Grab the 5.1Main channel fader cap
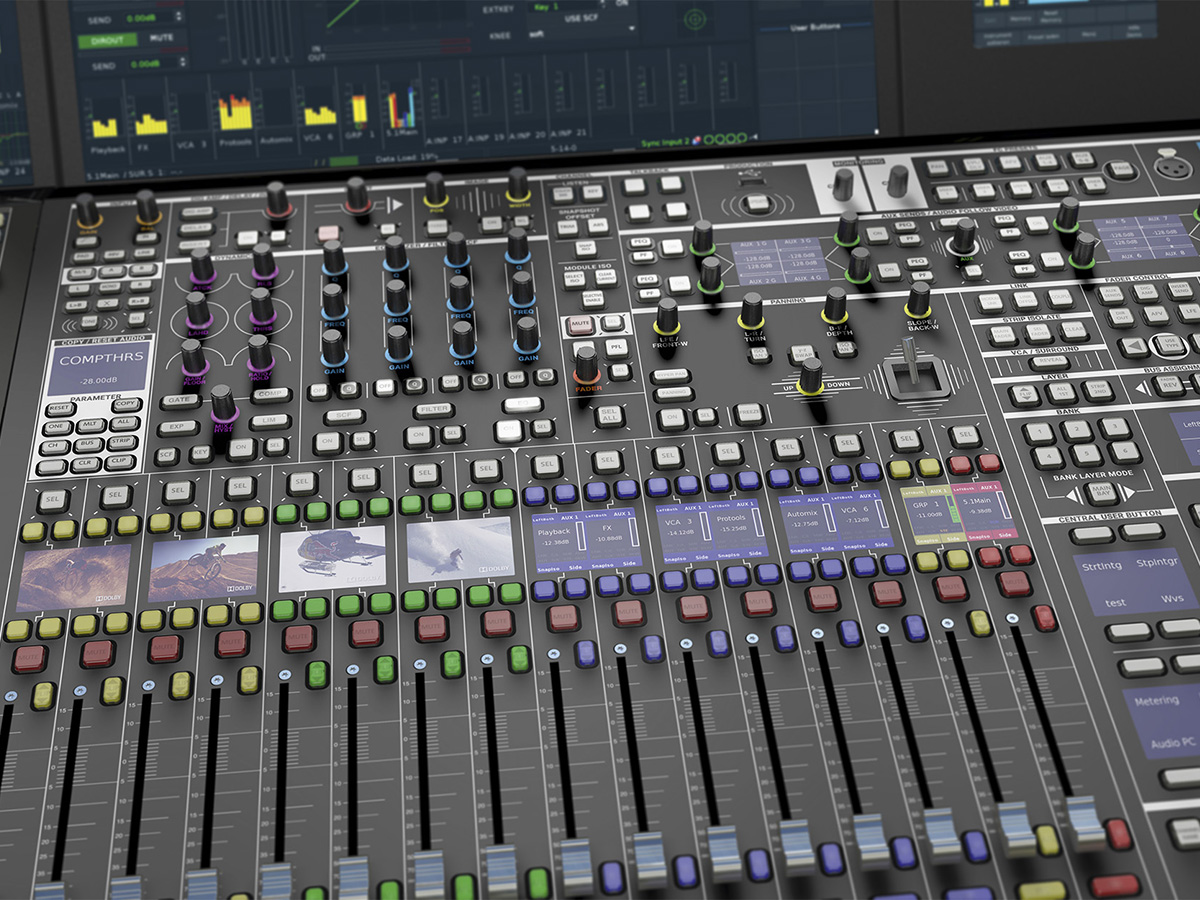 [1087, 823]
